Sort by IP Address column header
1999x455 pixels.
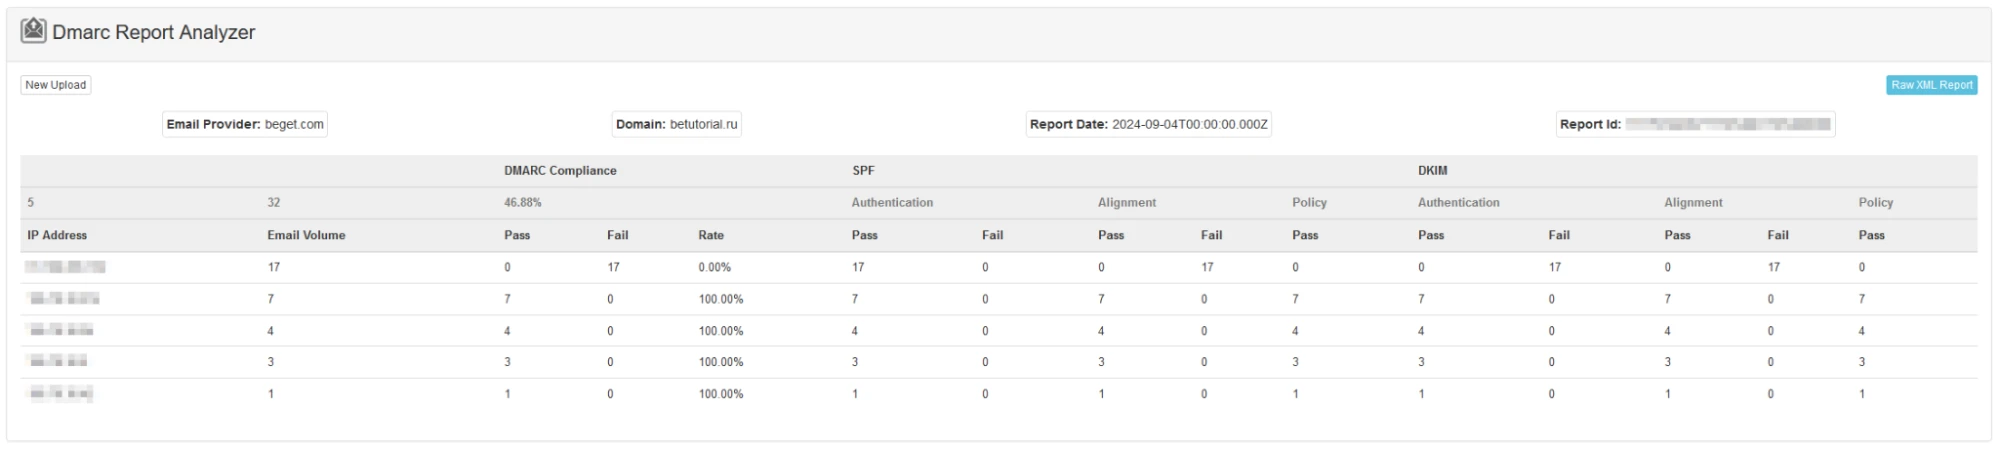pos(57,235)
